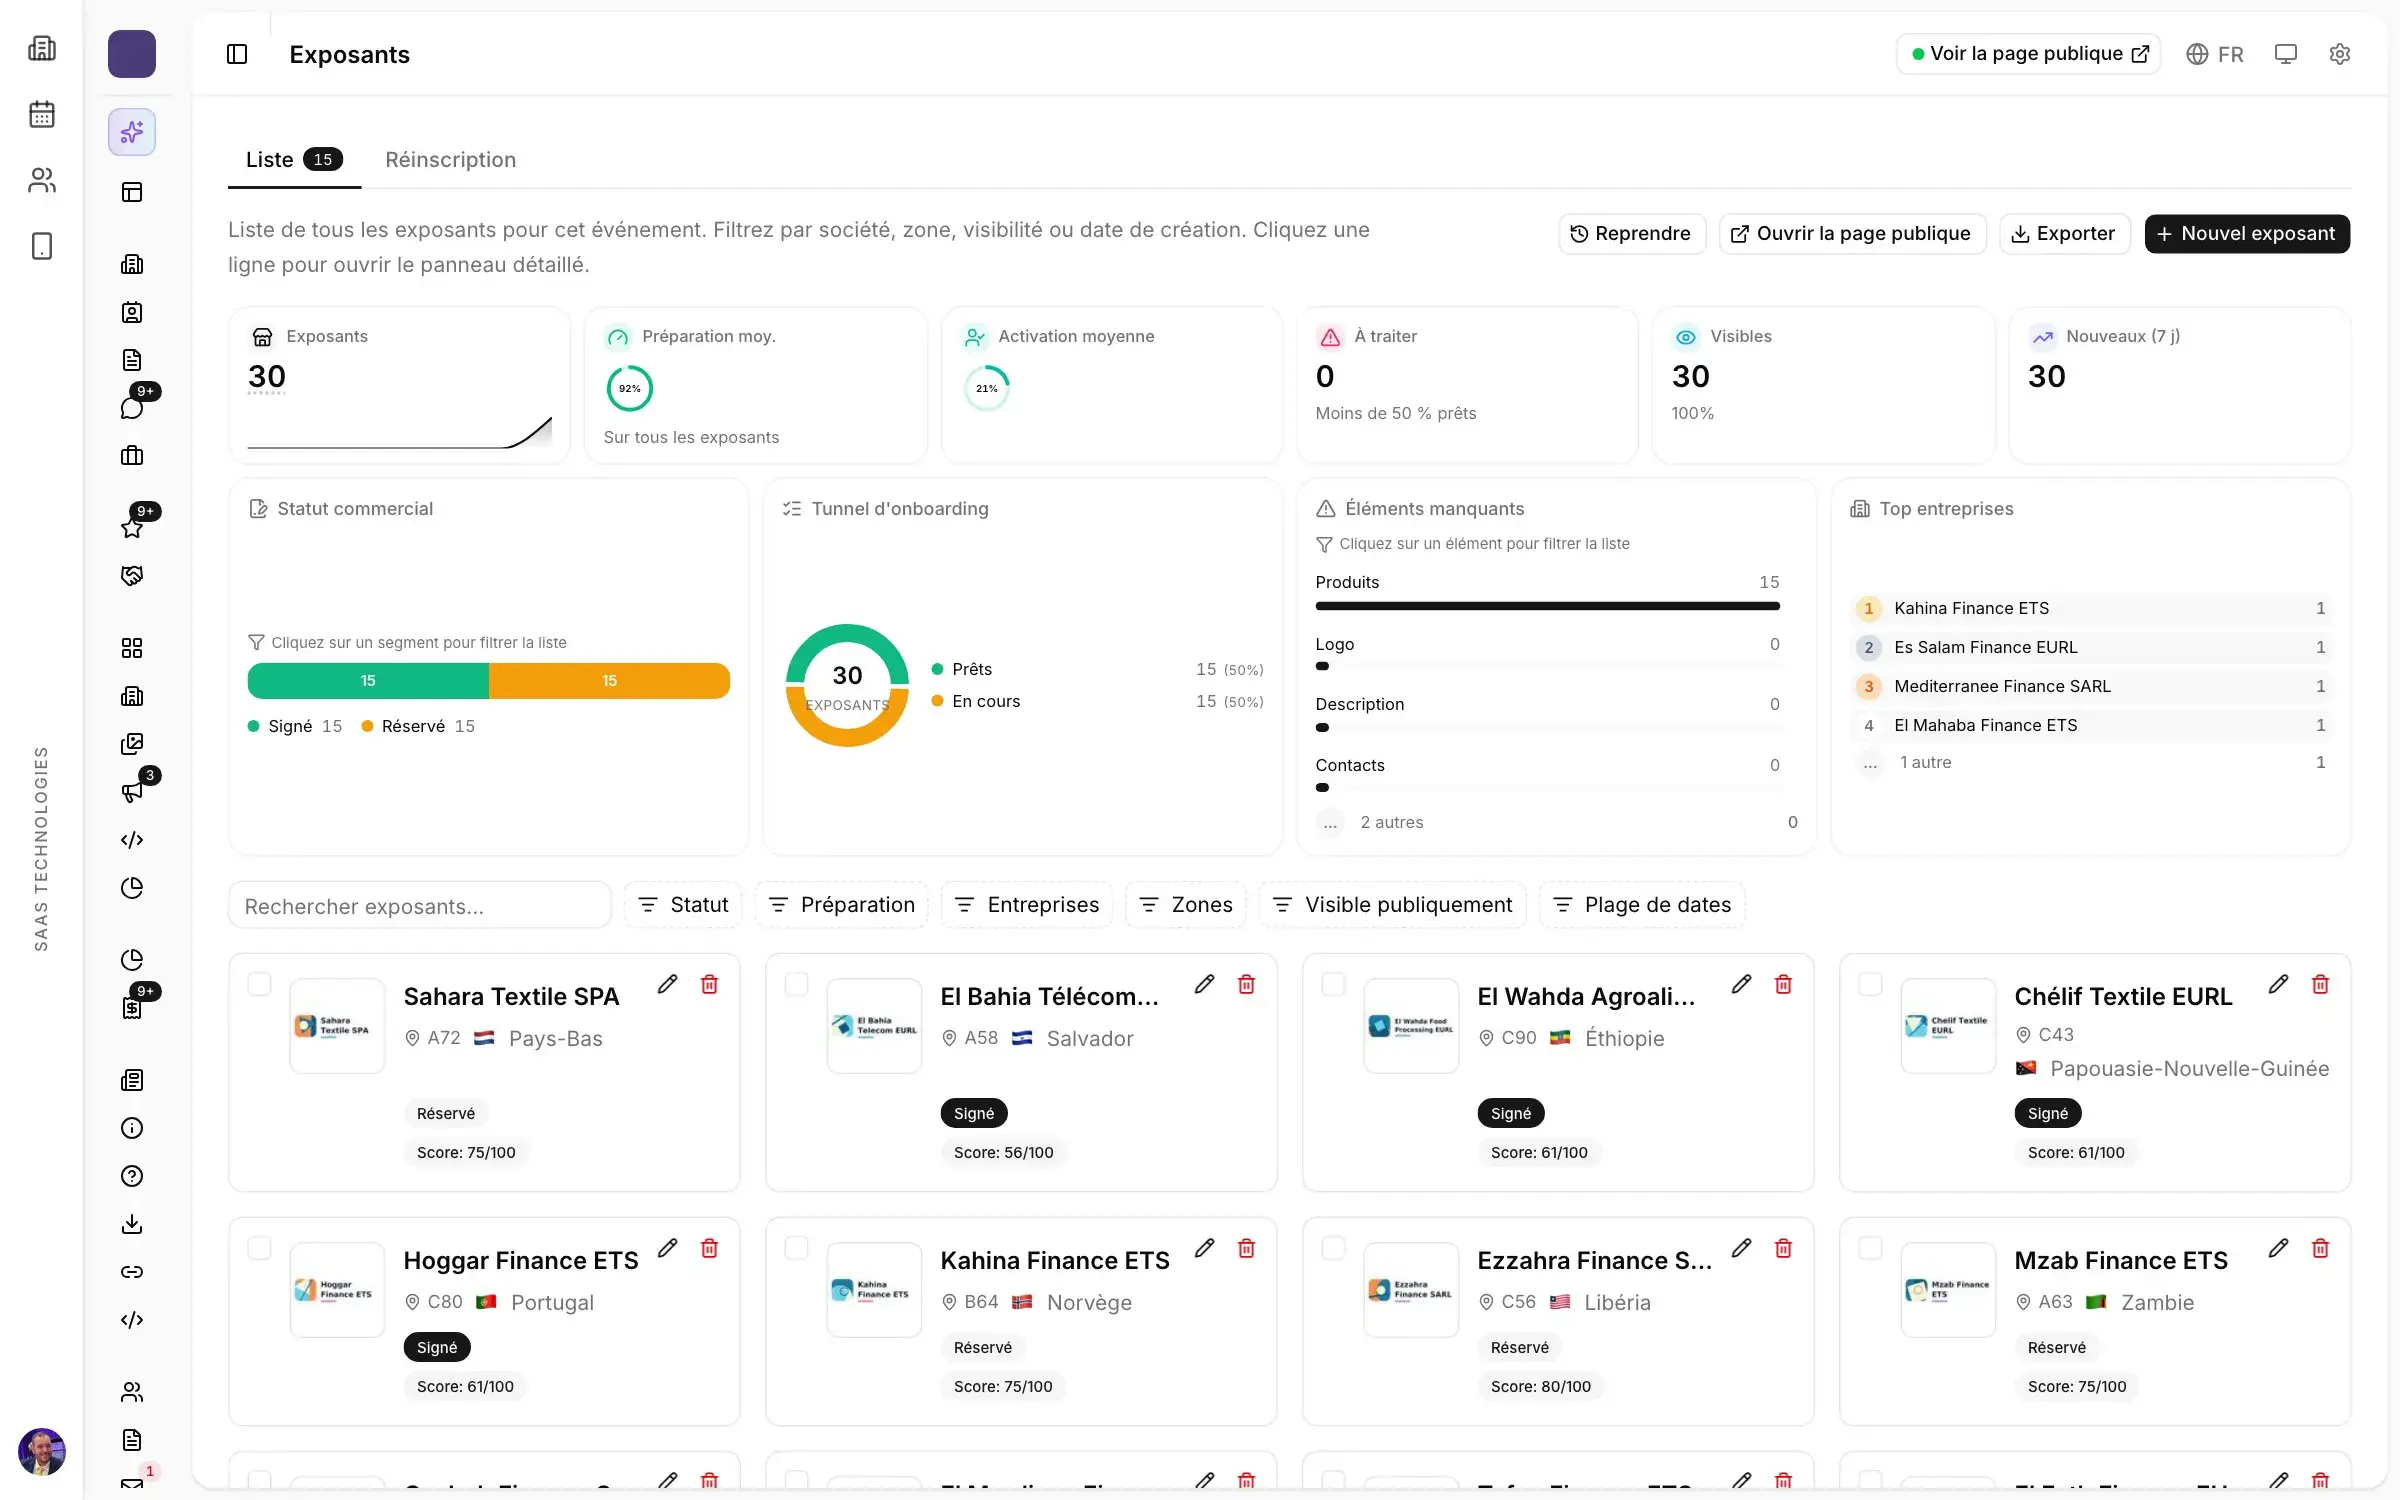The height and width of the screenshot is (1500, 2400).
Task: Open the suitcase icon in sidebar
Action: tap(132, 456)
